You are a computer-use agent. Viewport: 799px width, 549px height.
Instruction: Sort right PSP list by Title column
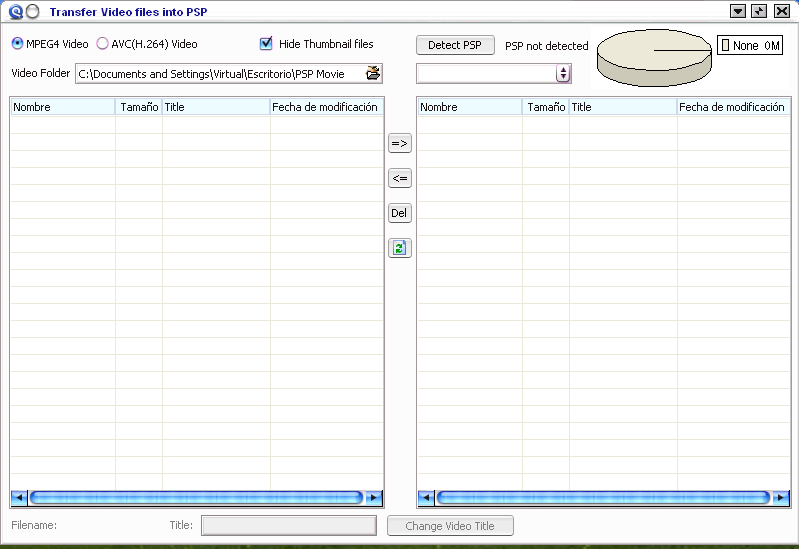[623, 107]
